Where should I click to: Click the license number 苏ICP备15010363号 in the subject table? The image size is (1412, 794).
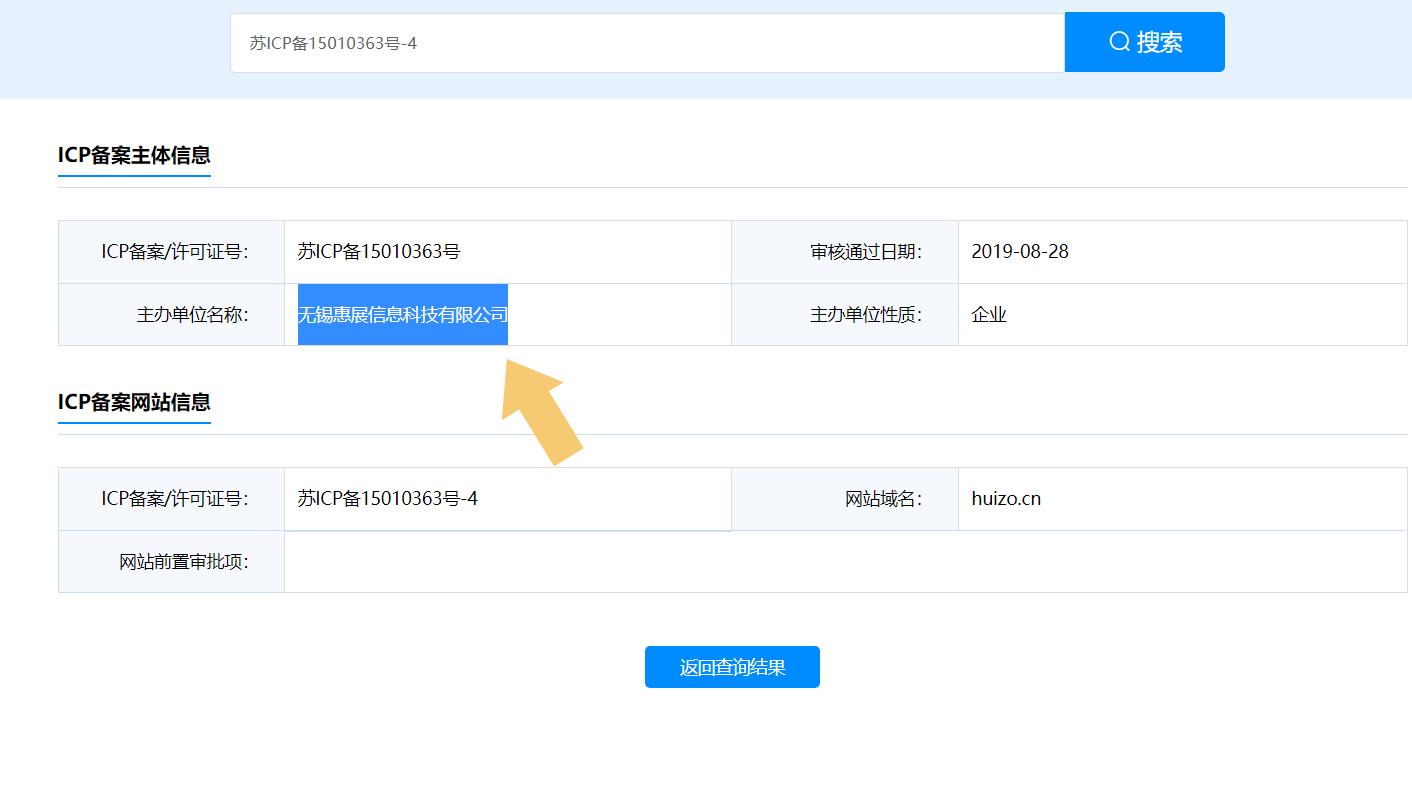[379, 252]
